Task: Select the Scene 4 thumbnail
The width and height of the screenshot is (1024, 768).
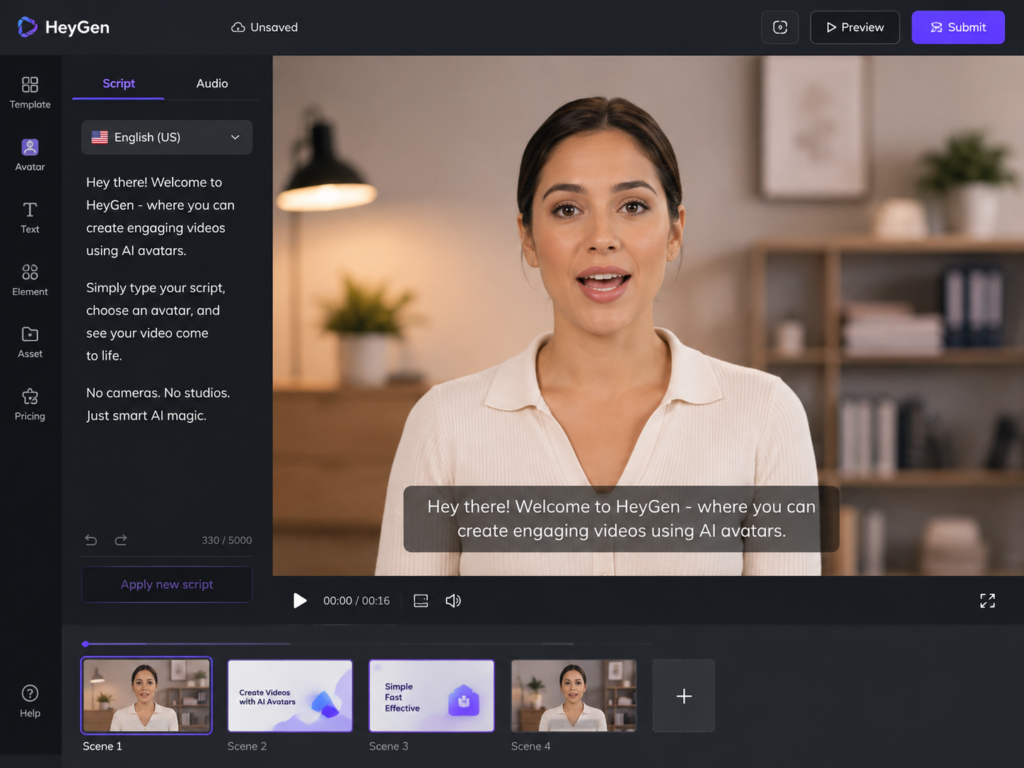Action: [x=573, y=696]
